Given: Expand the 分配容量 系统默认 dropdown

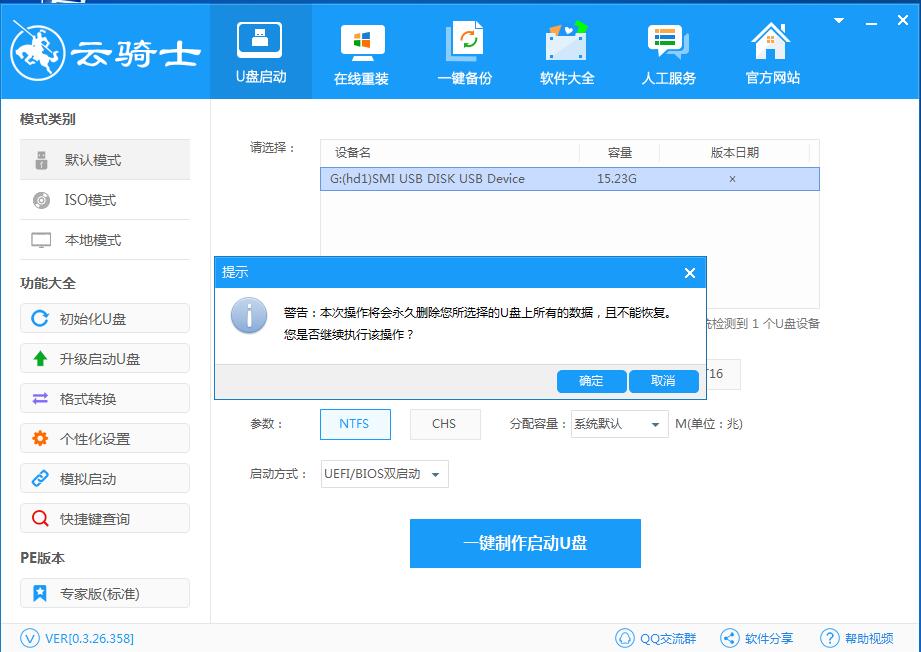Looking at the screenshot, I should 620,424.
